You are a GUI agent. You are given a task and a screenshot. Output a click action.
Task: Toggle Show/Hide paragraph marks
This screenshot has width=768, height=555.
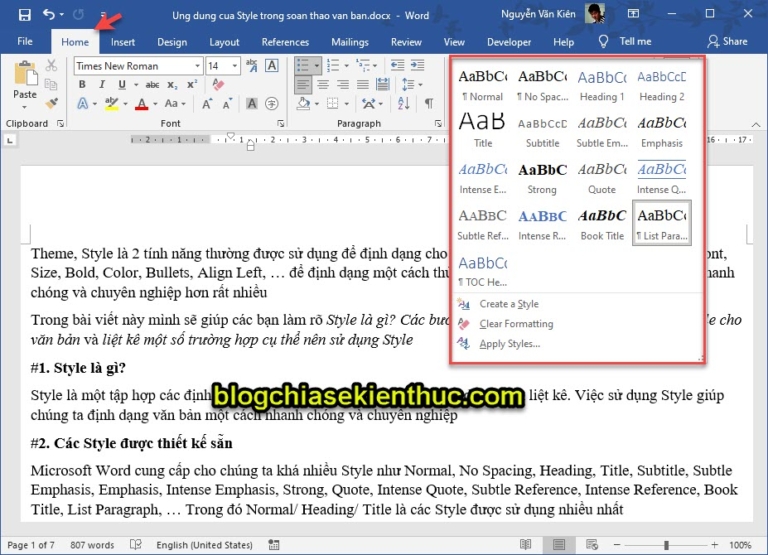429,103
